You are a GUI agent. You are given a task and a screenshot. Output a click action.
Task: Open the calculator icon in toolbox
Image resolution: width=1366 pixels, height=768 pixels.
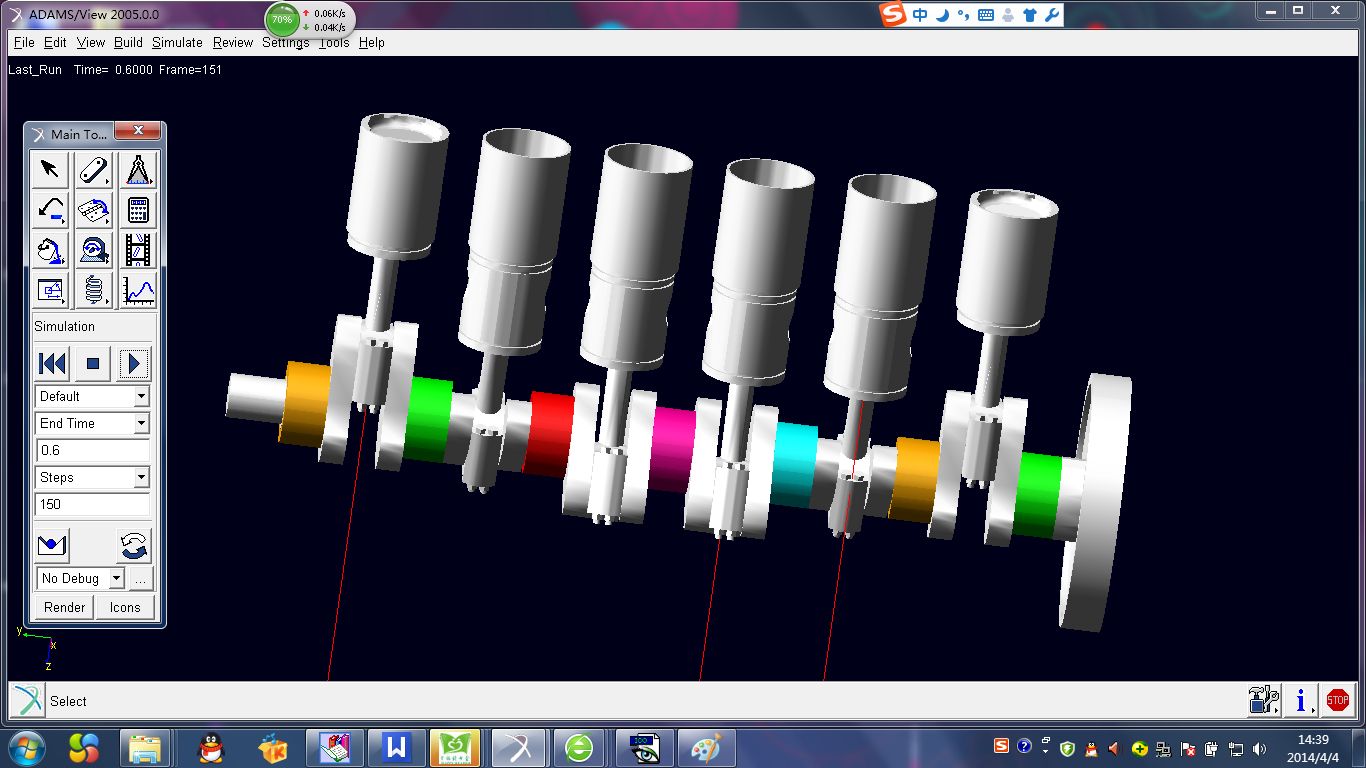point(138,211)
